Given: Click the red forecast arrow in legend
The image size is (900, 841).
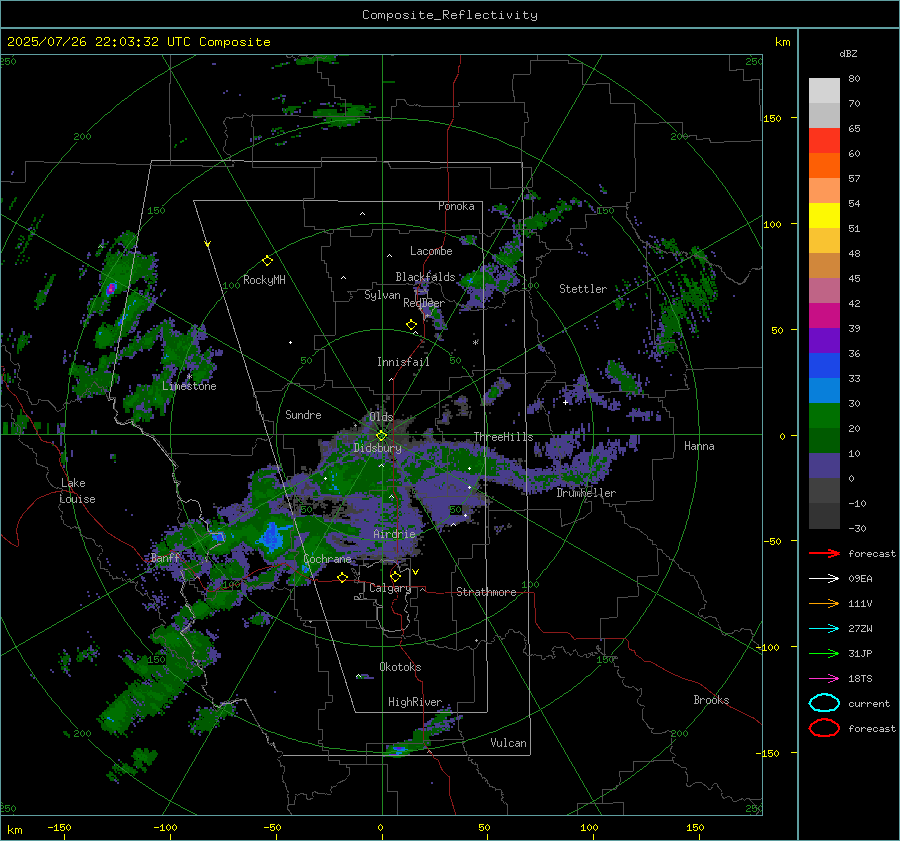Looking at the screenshot, I should tap(824, 553).
